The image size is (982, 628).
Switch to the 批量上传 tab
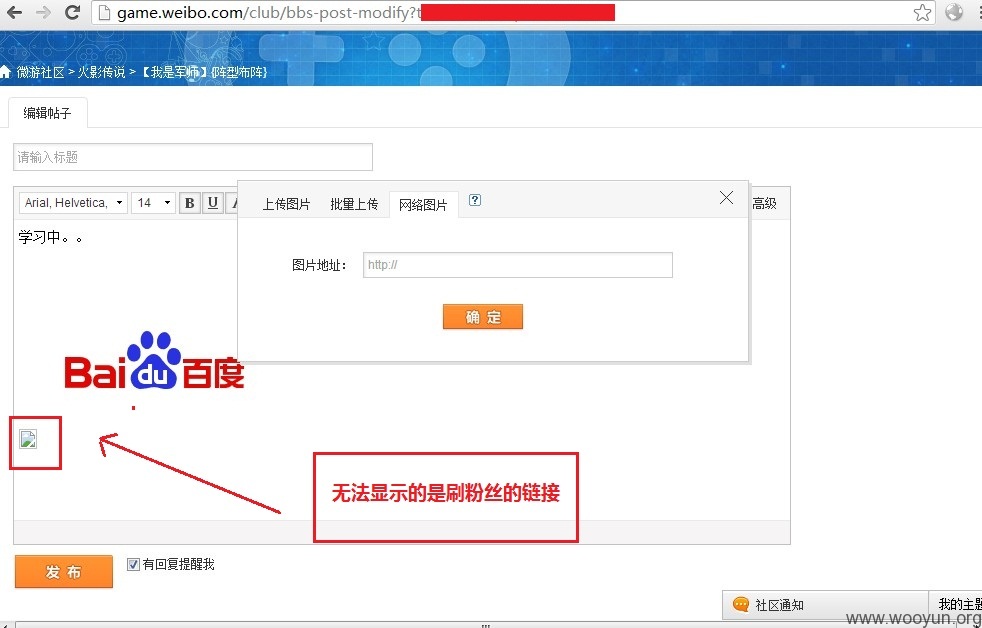(354, 204)
